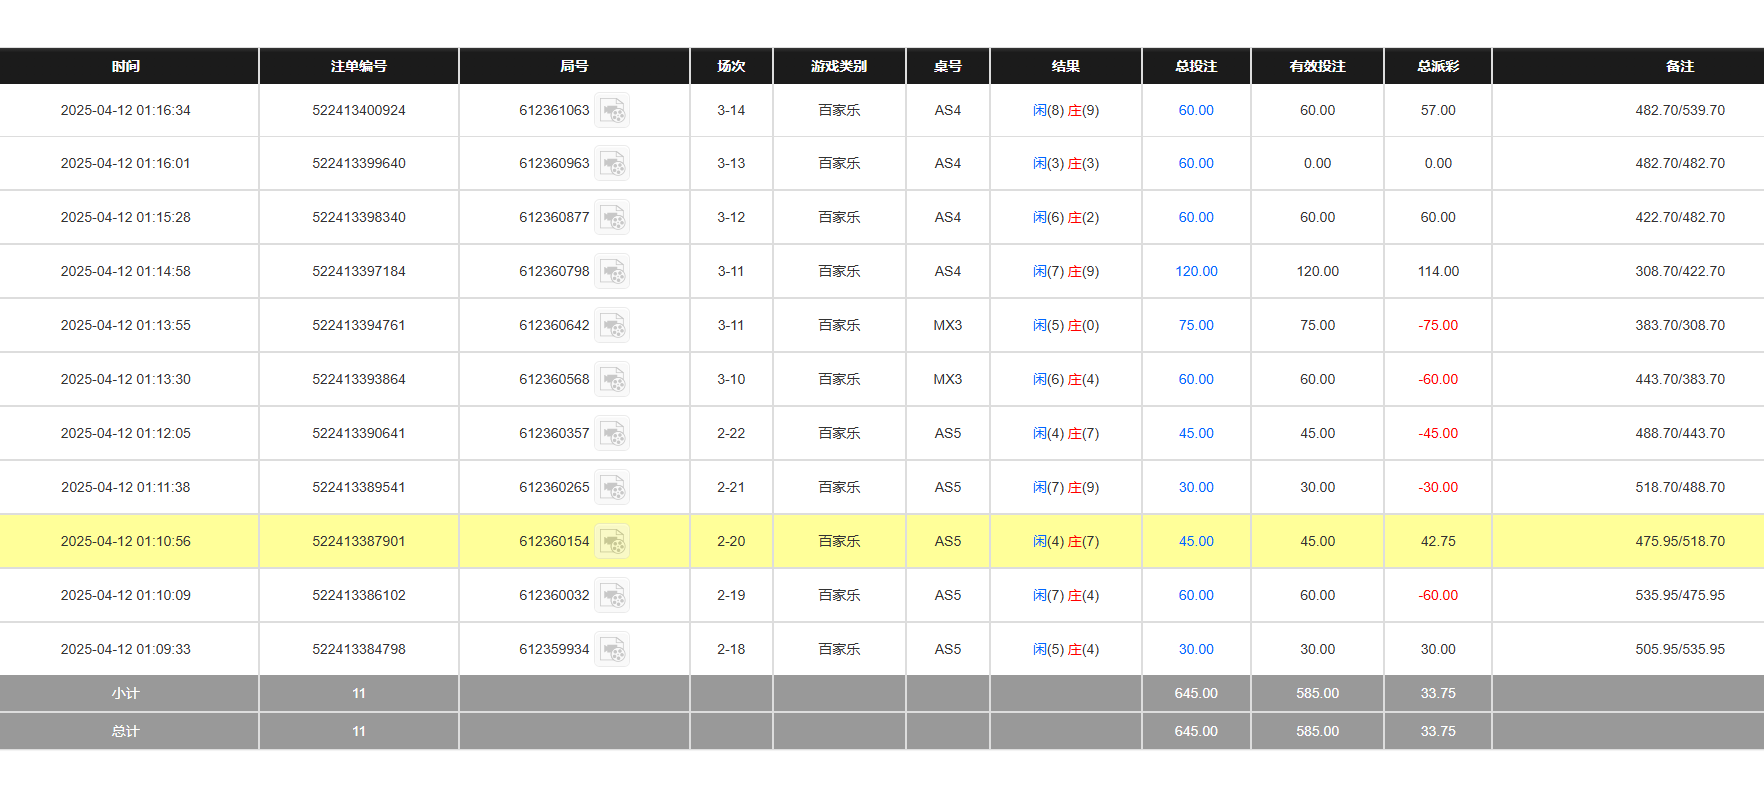Image resolution: width=1764 pixels, height=786 pixels.
Task: Play video replay of round 612360357
Action: (x=612, y=433)
